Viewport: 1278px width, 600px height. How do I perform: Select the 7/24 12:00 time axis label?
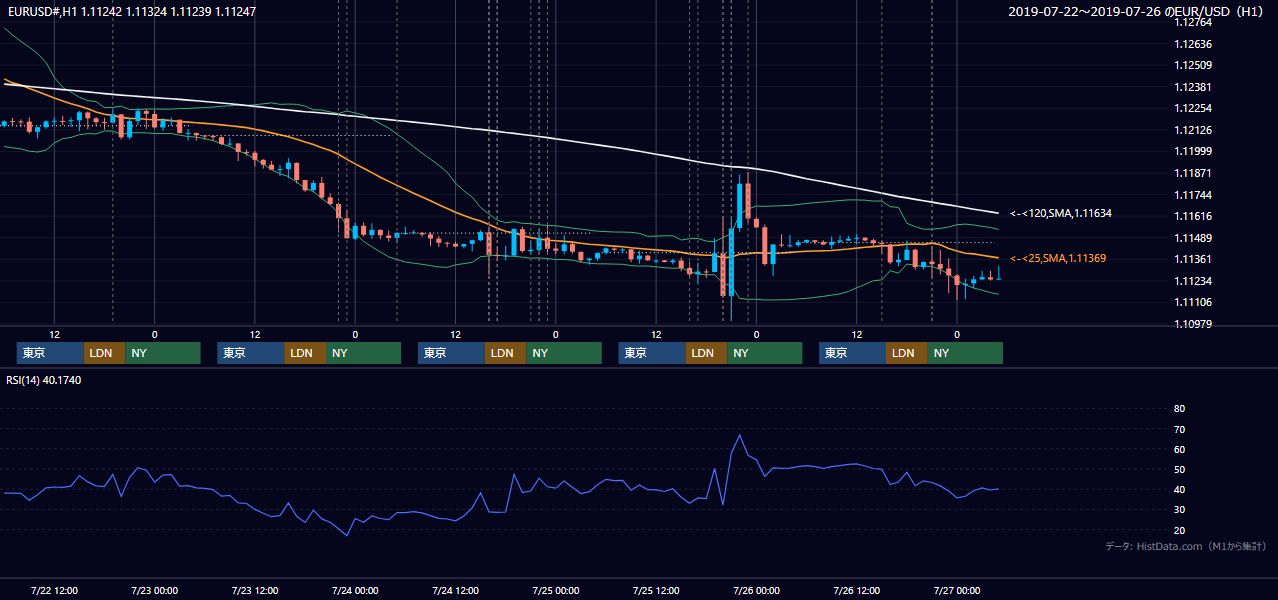[456, 590]
